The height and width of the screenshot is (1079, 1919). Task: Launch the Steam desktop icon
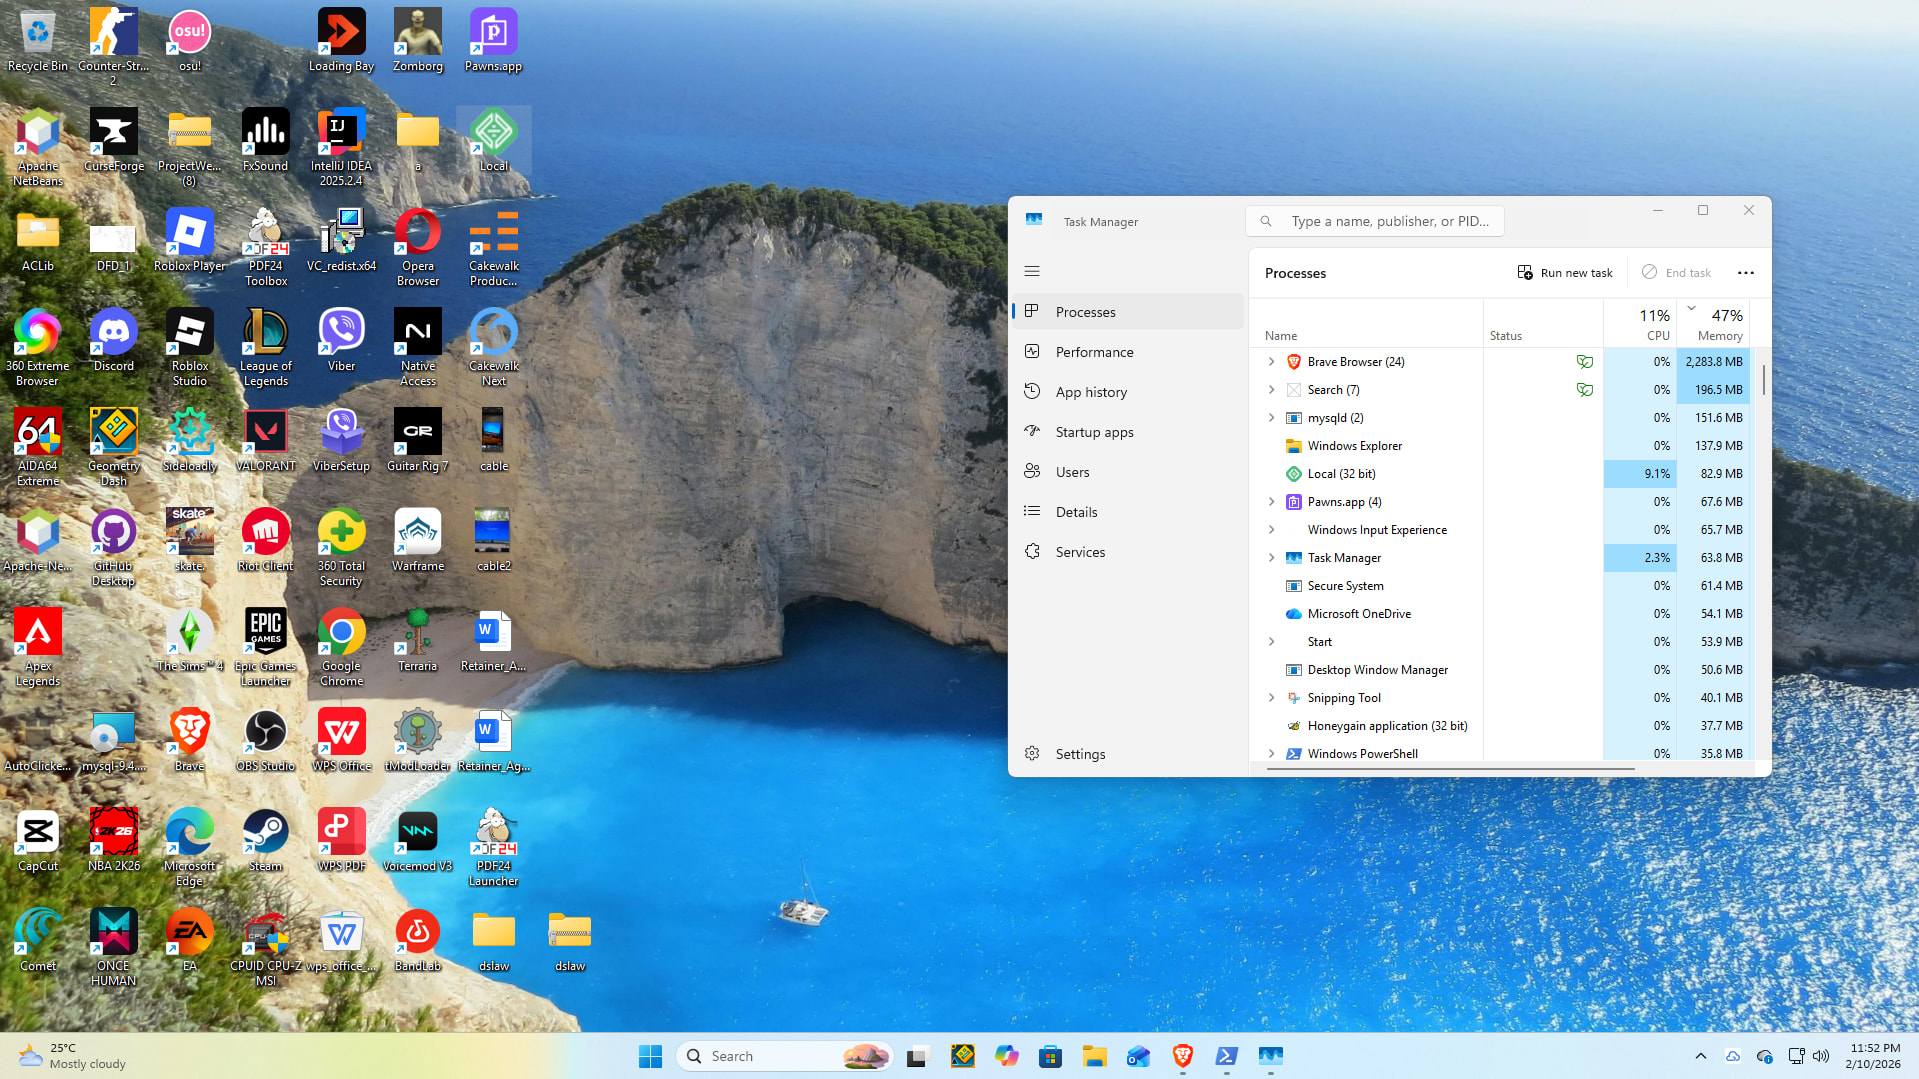pos(265,841)
